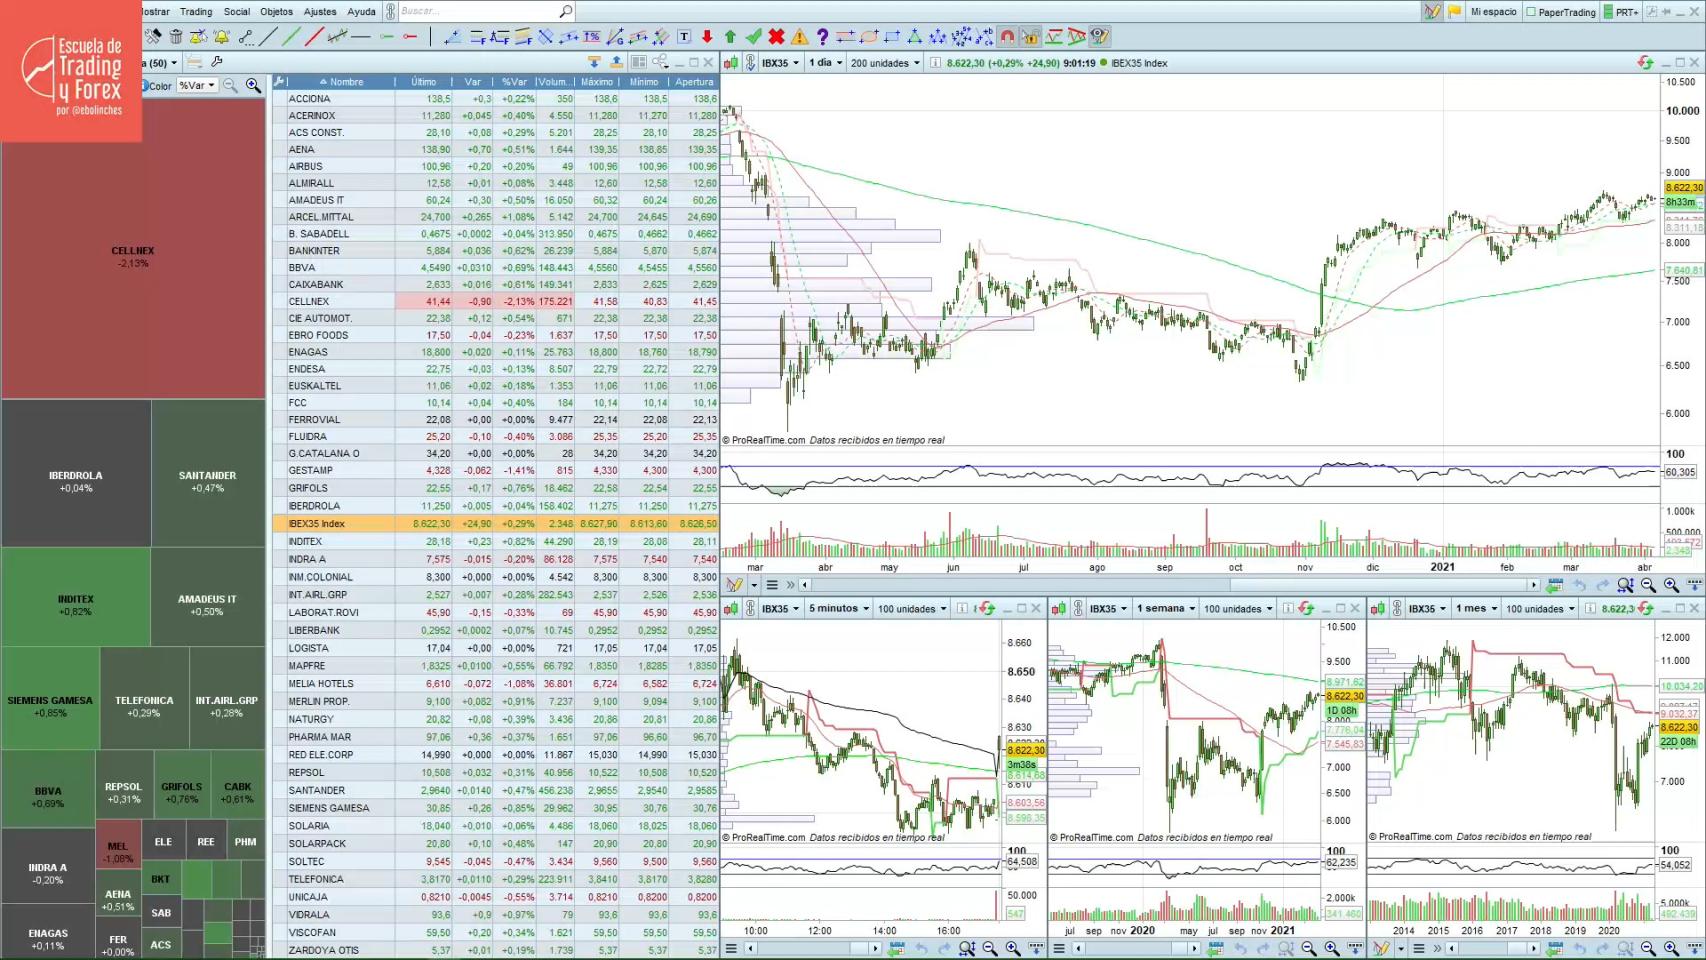Open 100 unidades dropdown on weekly chart
The image size is (1706, 960).
pos(1238,608)
